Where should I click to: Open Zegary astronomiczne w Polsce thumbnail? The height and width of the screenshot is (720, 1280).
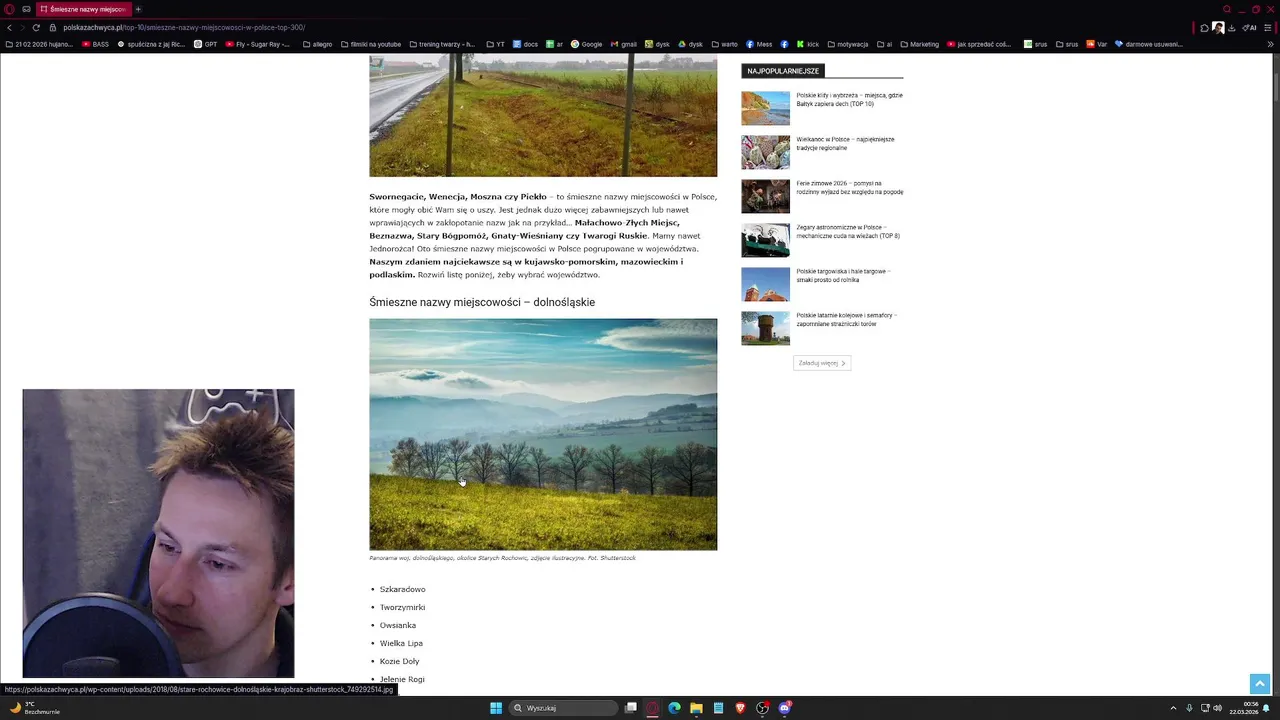coord(765,240)
